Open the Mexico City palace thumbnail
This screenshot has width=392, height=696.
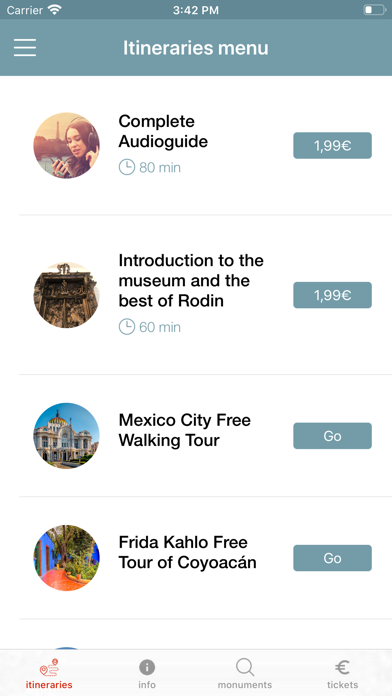(x=67, y=436)
